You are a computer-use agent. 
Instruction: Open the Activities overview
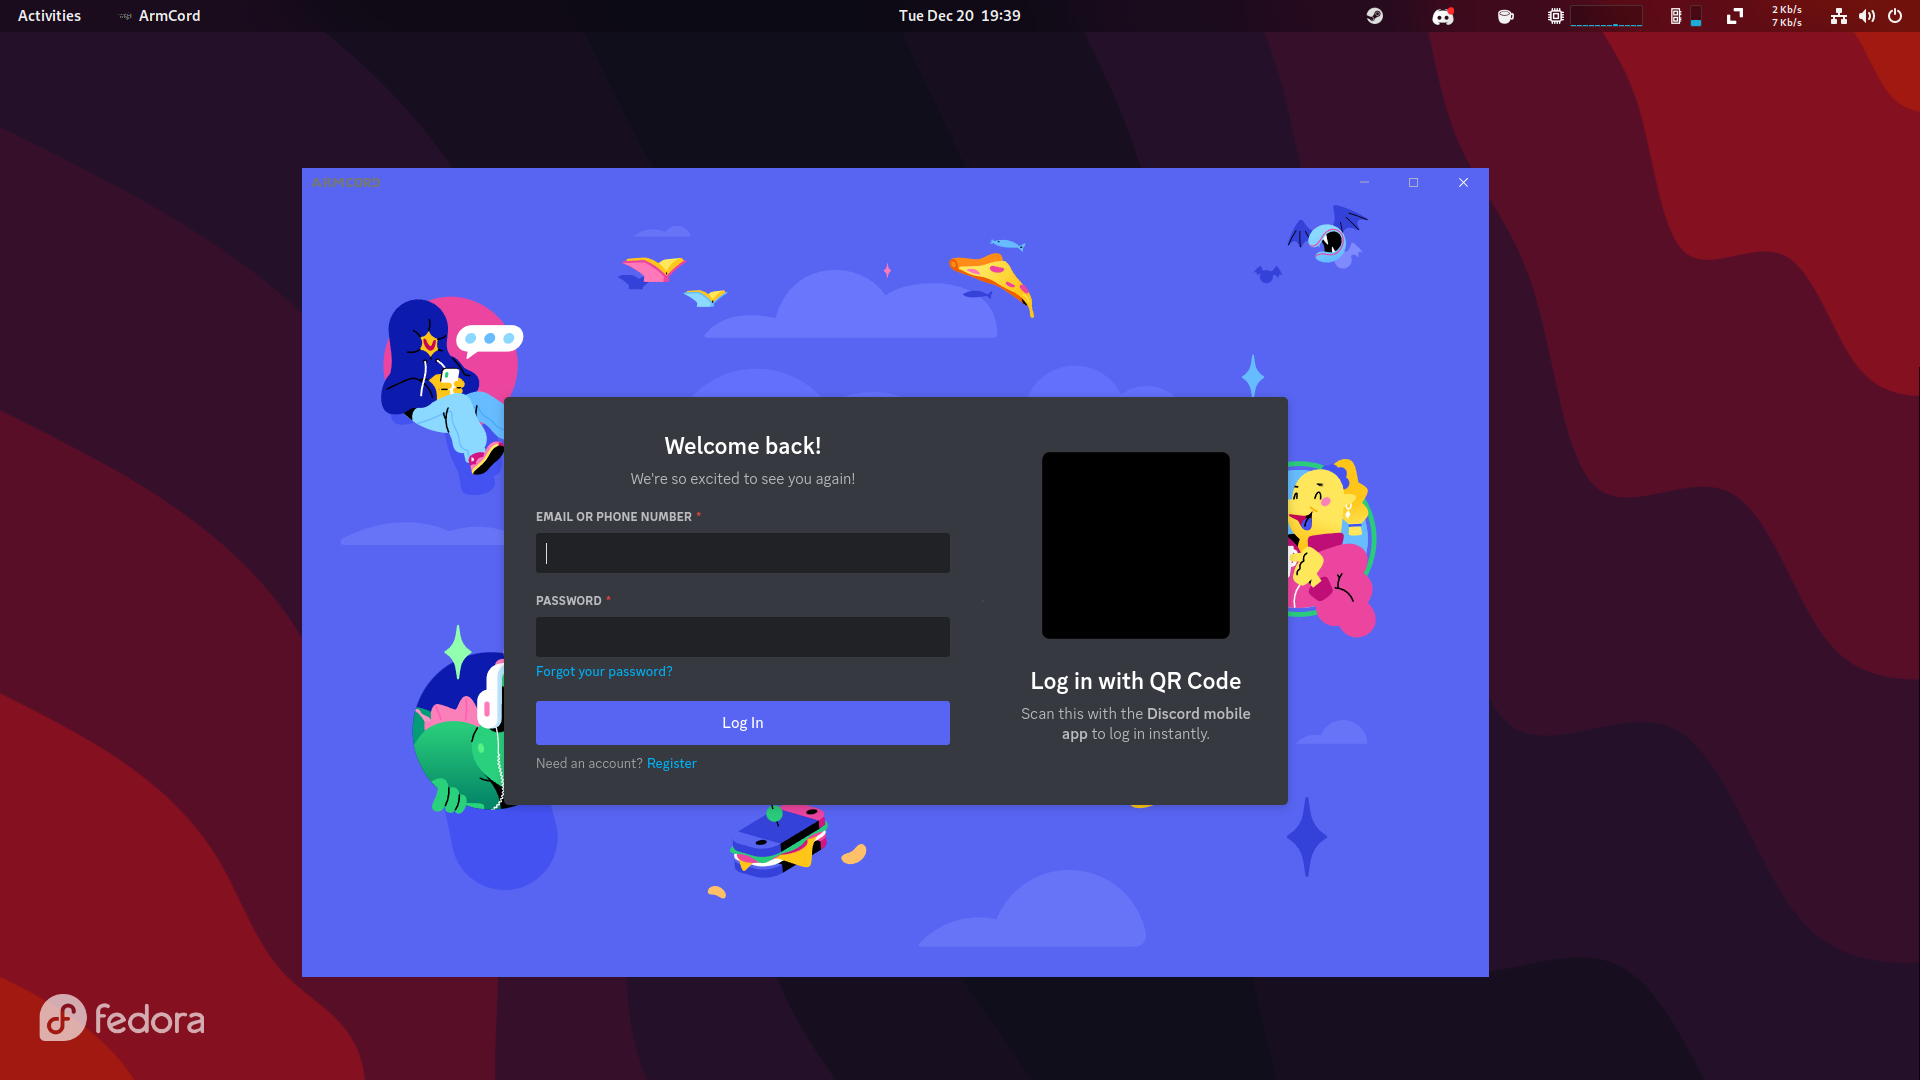pyautogui.click(x=49, y=16)
